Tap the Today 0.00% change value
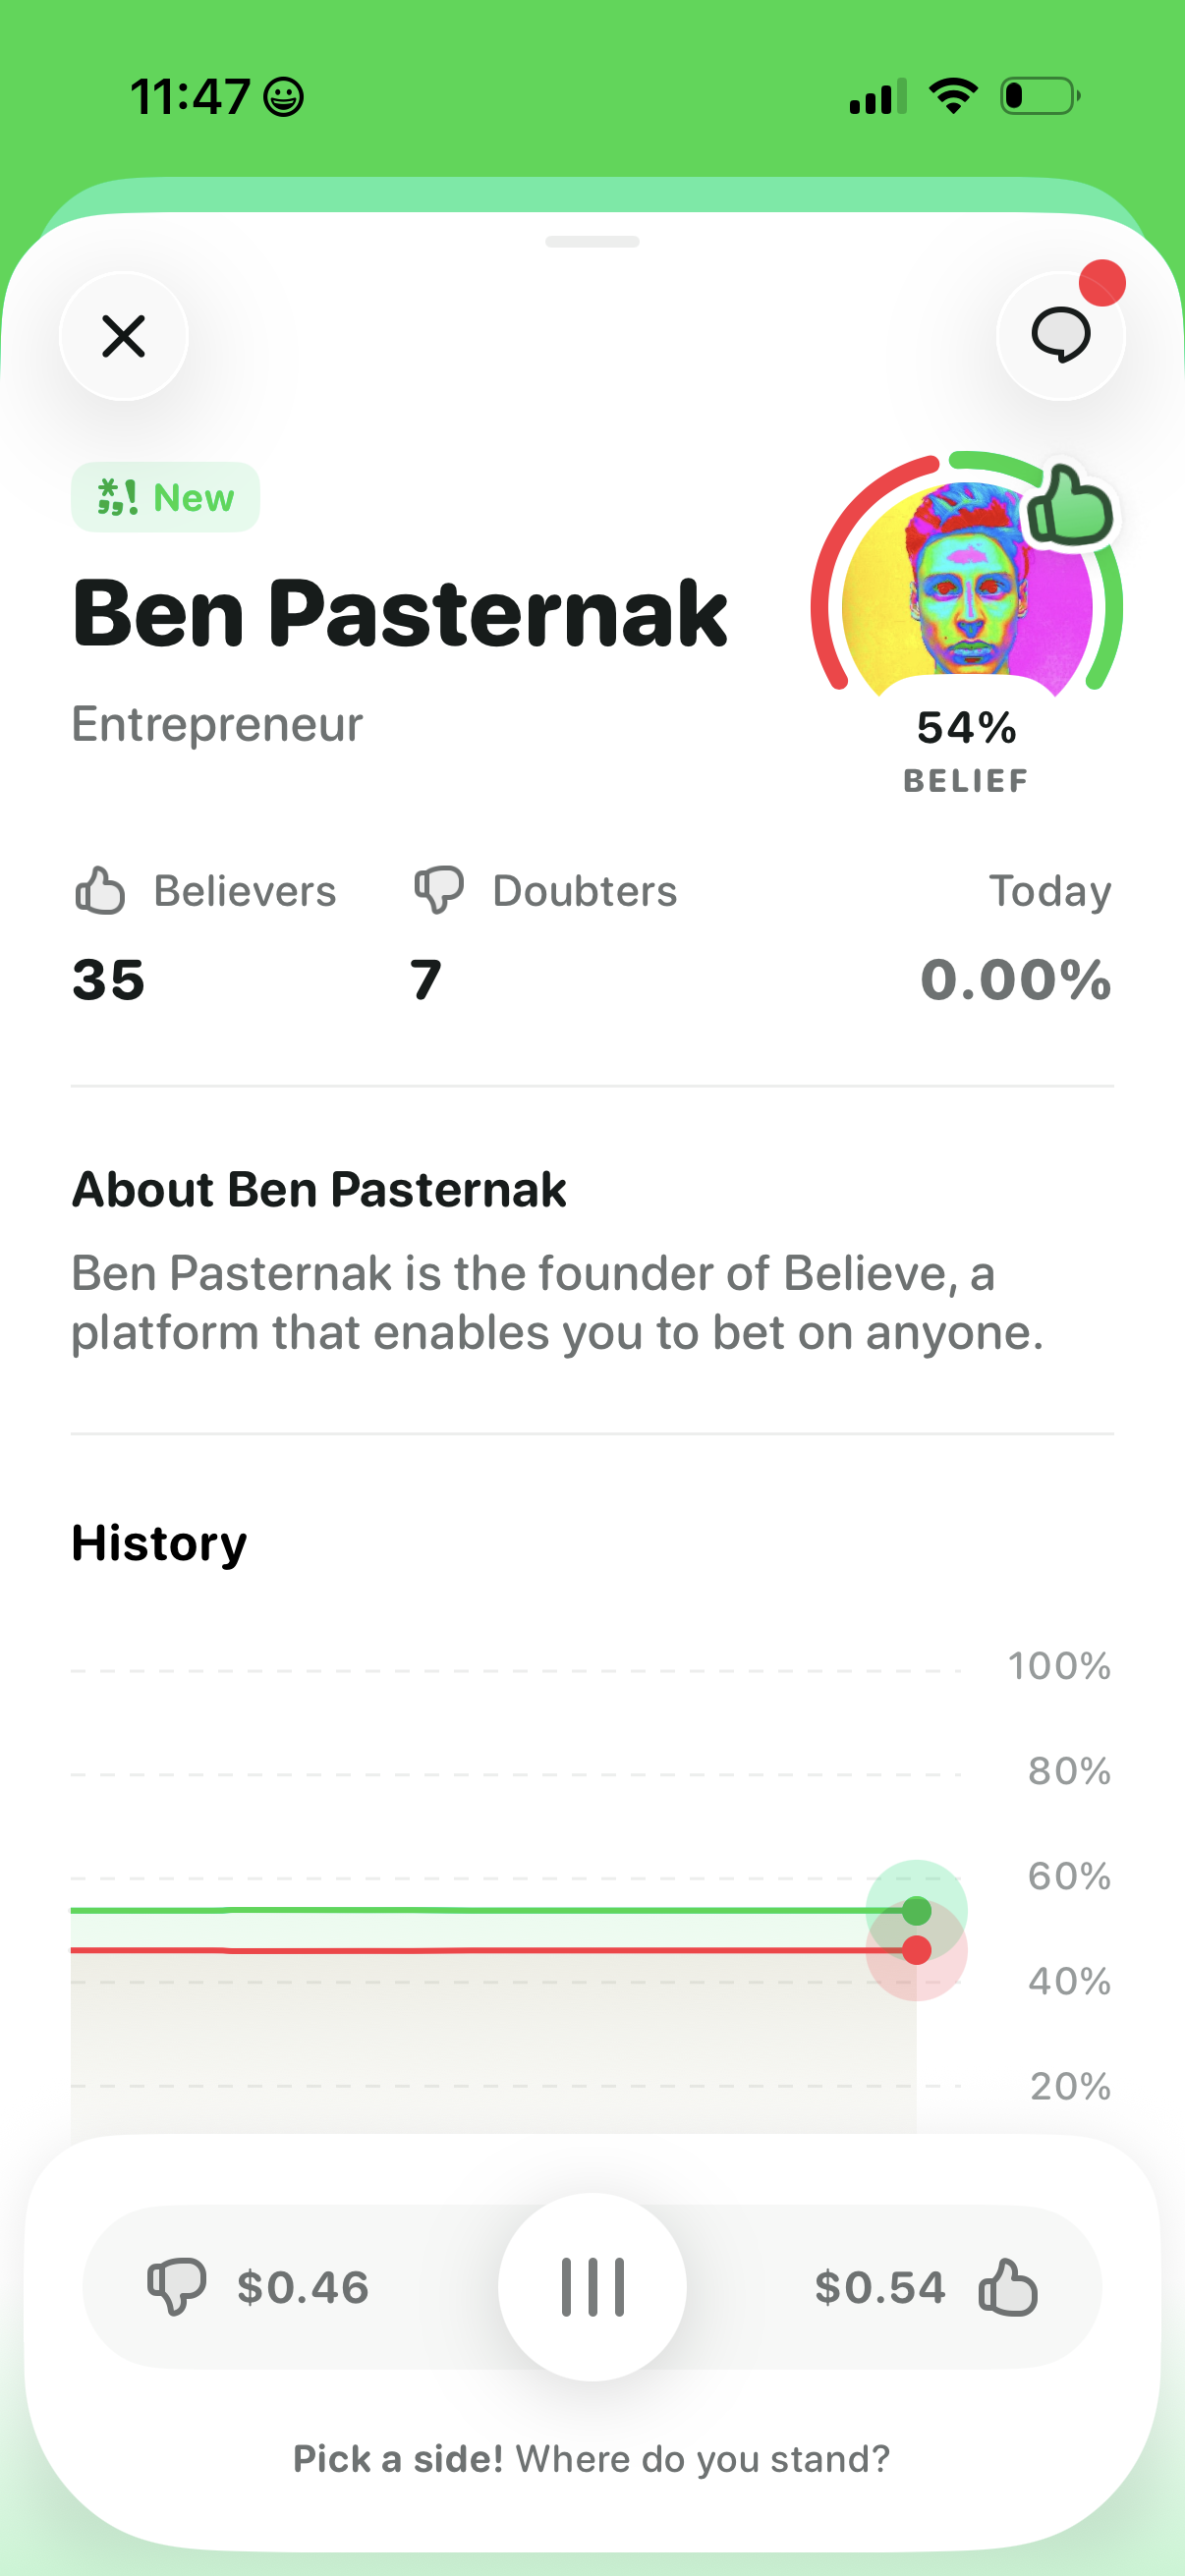1185x2576 pixels. click(1015, 979)
